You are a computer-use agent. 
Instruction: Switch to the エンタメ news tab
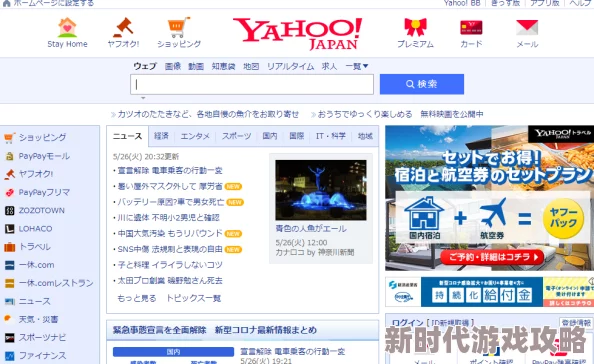[195, 136]
